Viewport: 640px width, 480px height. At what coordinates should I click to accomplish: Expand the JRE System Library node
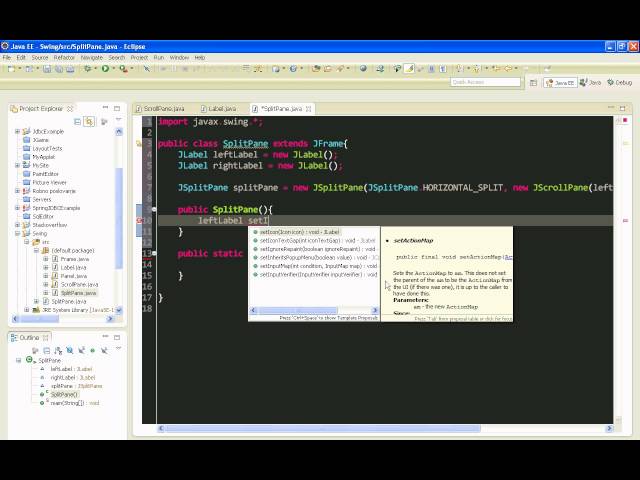27,310
